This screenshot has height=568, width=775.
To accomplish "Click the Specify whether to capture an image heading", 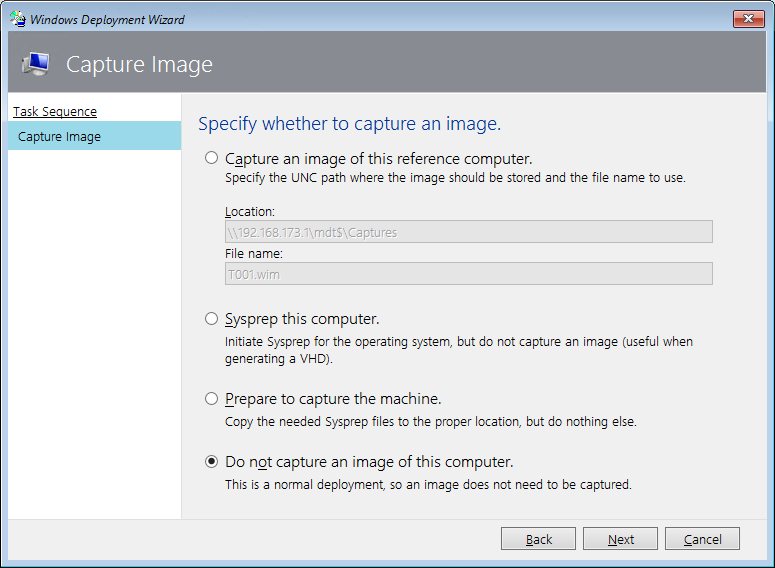I will 349,124.
